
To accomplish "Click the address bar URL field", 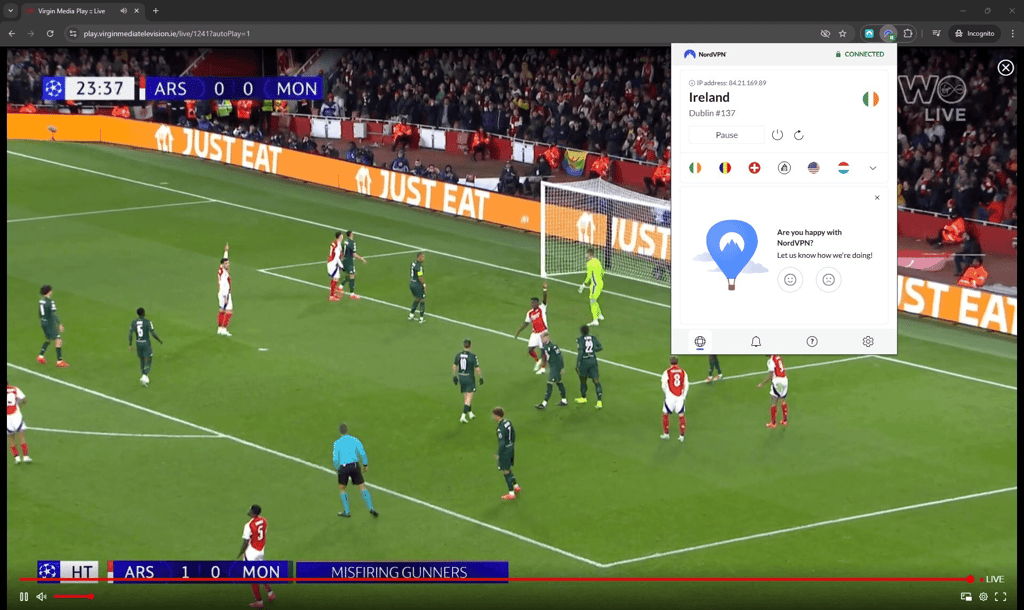I will point(444,33).
